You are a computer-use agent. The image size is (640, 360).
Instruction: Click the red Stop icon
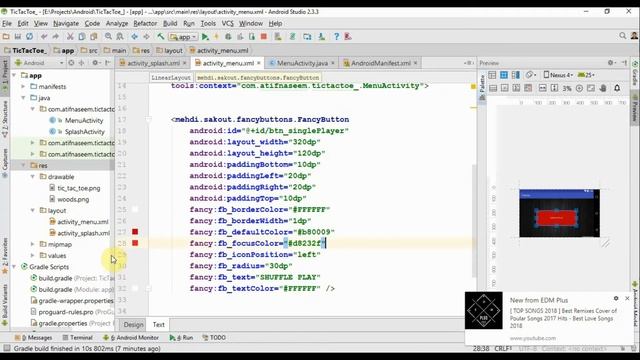pyautogui.click(x=264, y=37)
